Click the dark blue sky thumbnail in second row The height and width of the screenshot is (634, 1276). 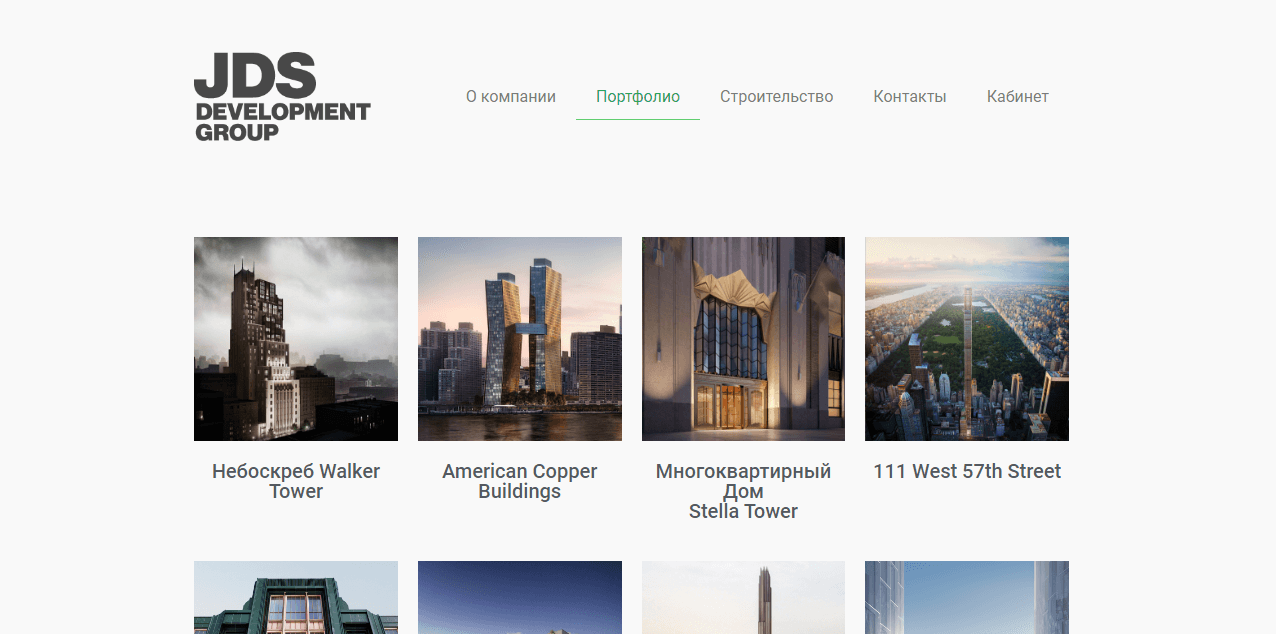click(519, 597)
